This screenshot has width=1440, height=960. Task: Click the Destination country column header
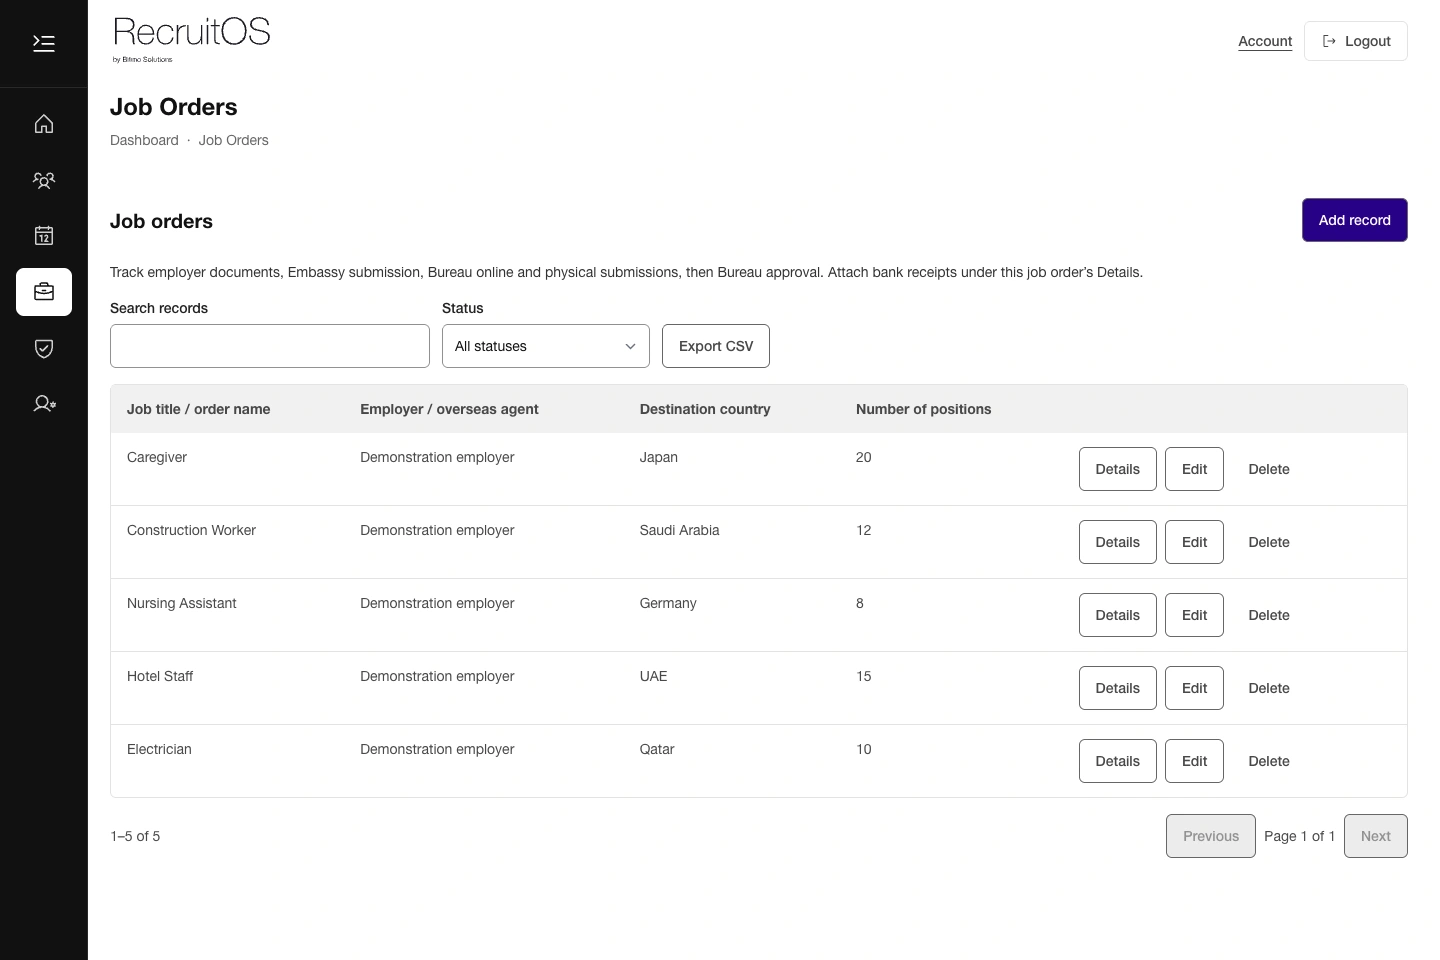(705, 409)
